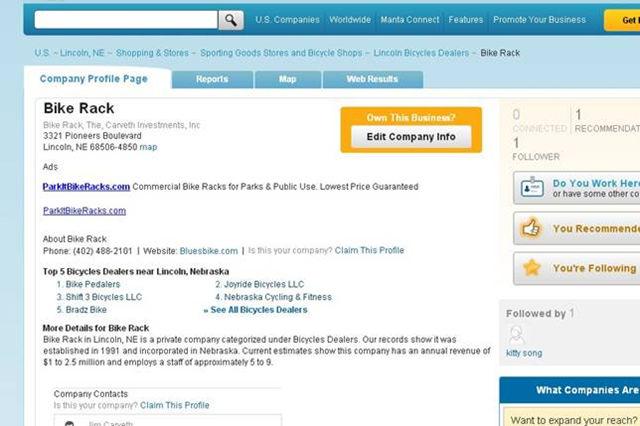Screen dimensions: 640x426
Task: Click the Followed by 1 heading
Action: (x=540, y=313)
